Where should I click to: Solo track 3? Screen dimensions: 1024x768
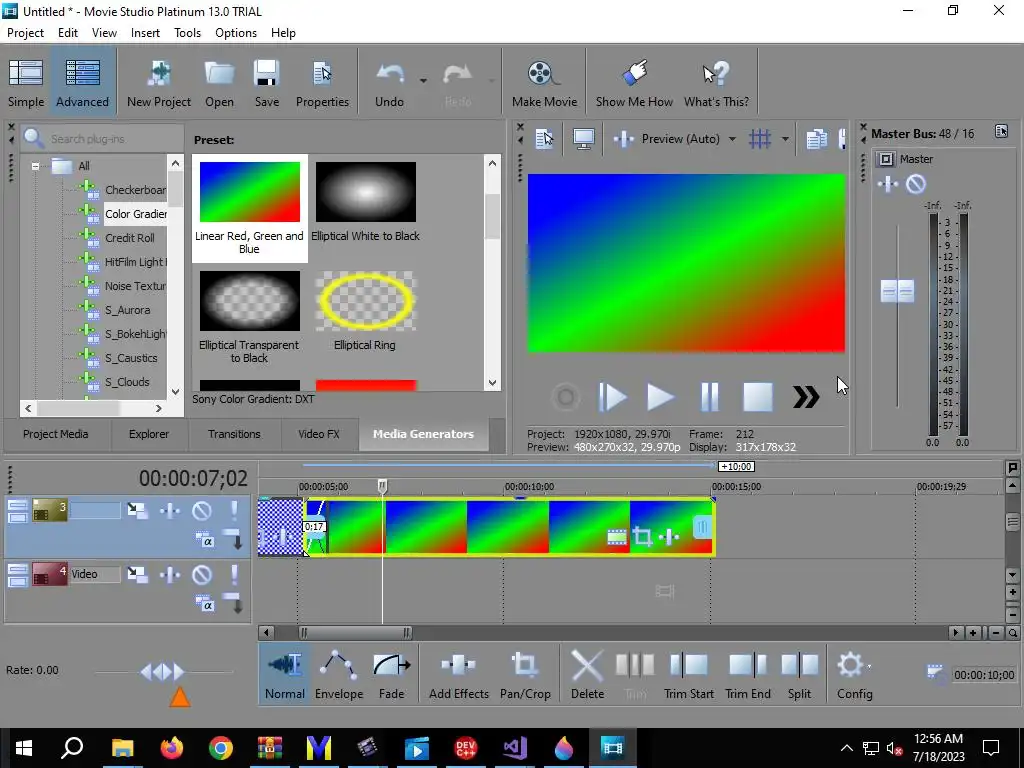234,510
